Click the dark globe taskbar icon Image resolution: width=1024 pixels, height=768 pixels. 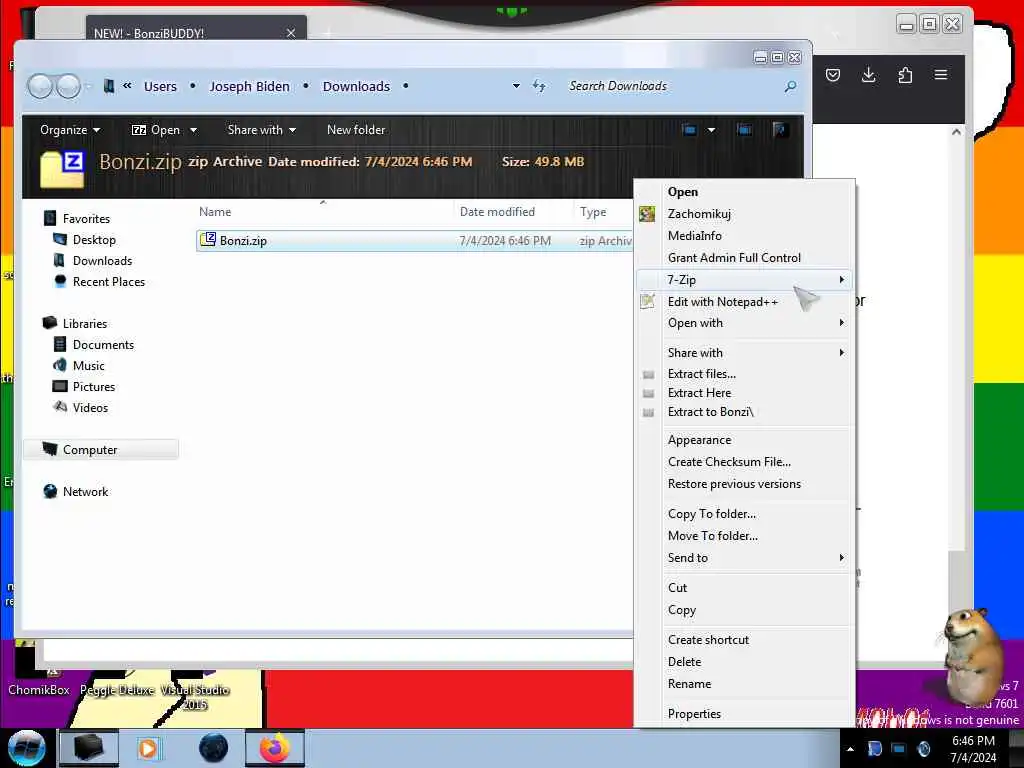pos(213,748)
